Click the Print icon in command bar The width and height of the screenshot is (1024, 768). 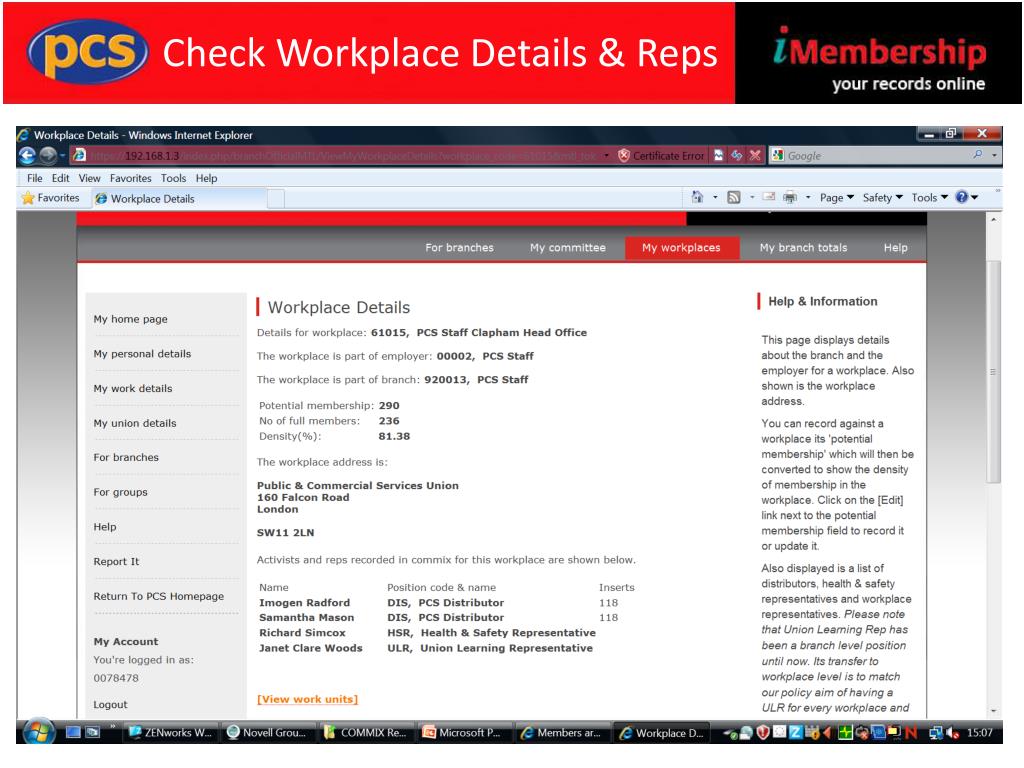(790, 197)
